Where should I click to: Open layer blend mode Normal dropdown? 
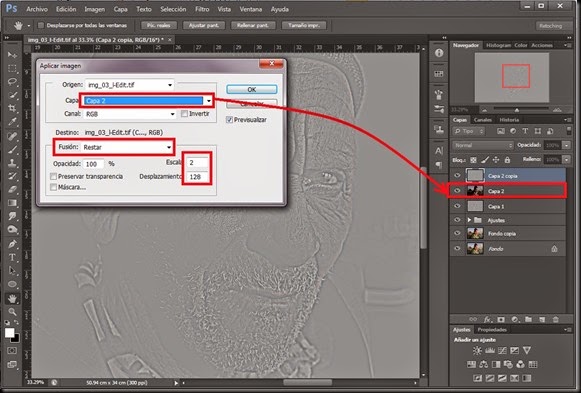click(x=483, y=145)
